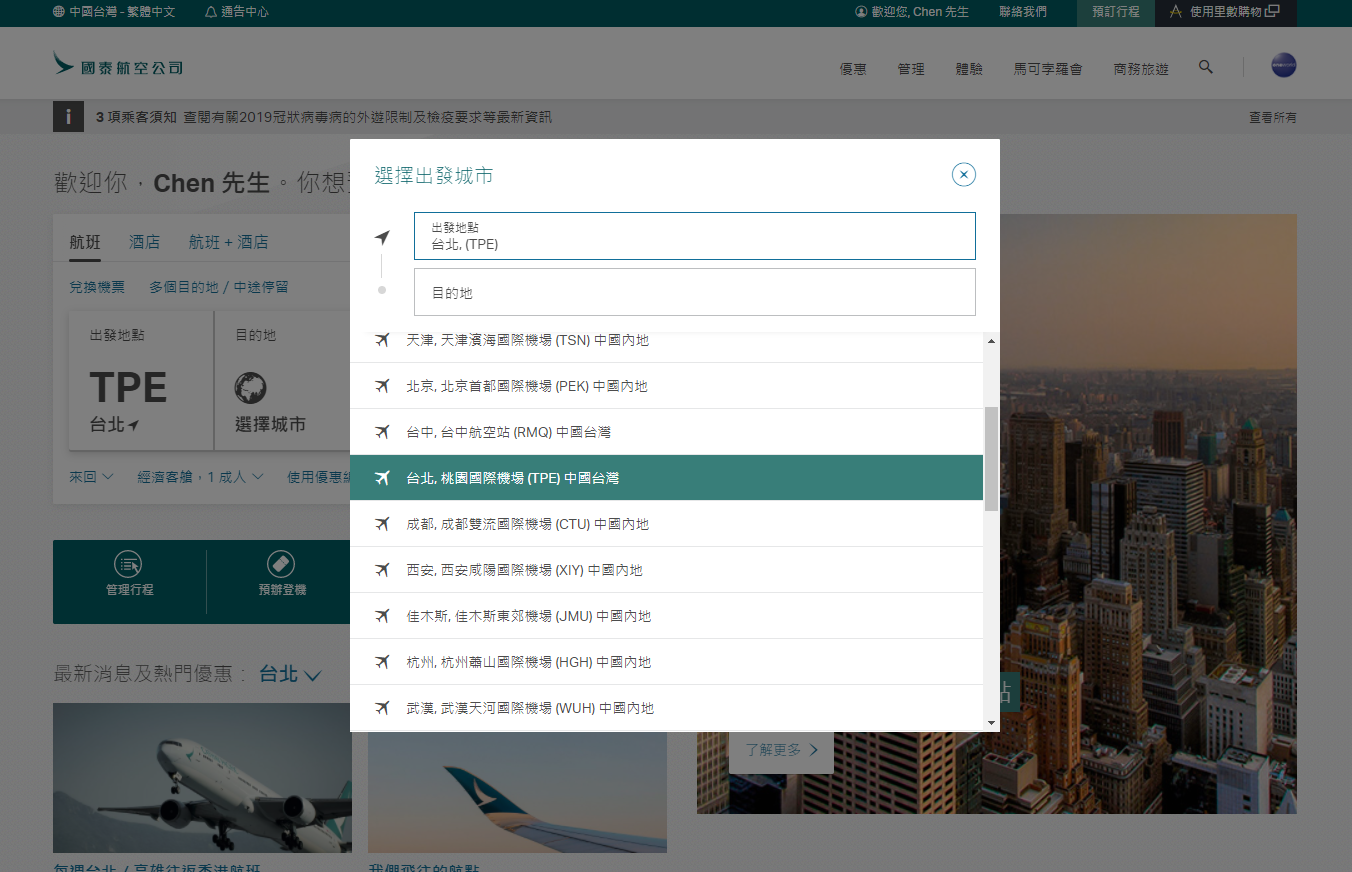Viewport: 1352px width, 872px height.
Task: Click the plane icon beside 武漢 row
Action: pyautogui.click(x=382, y=708)
